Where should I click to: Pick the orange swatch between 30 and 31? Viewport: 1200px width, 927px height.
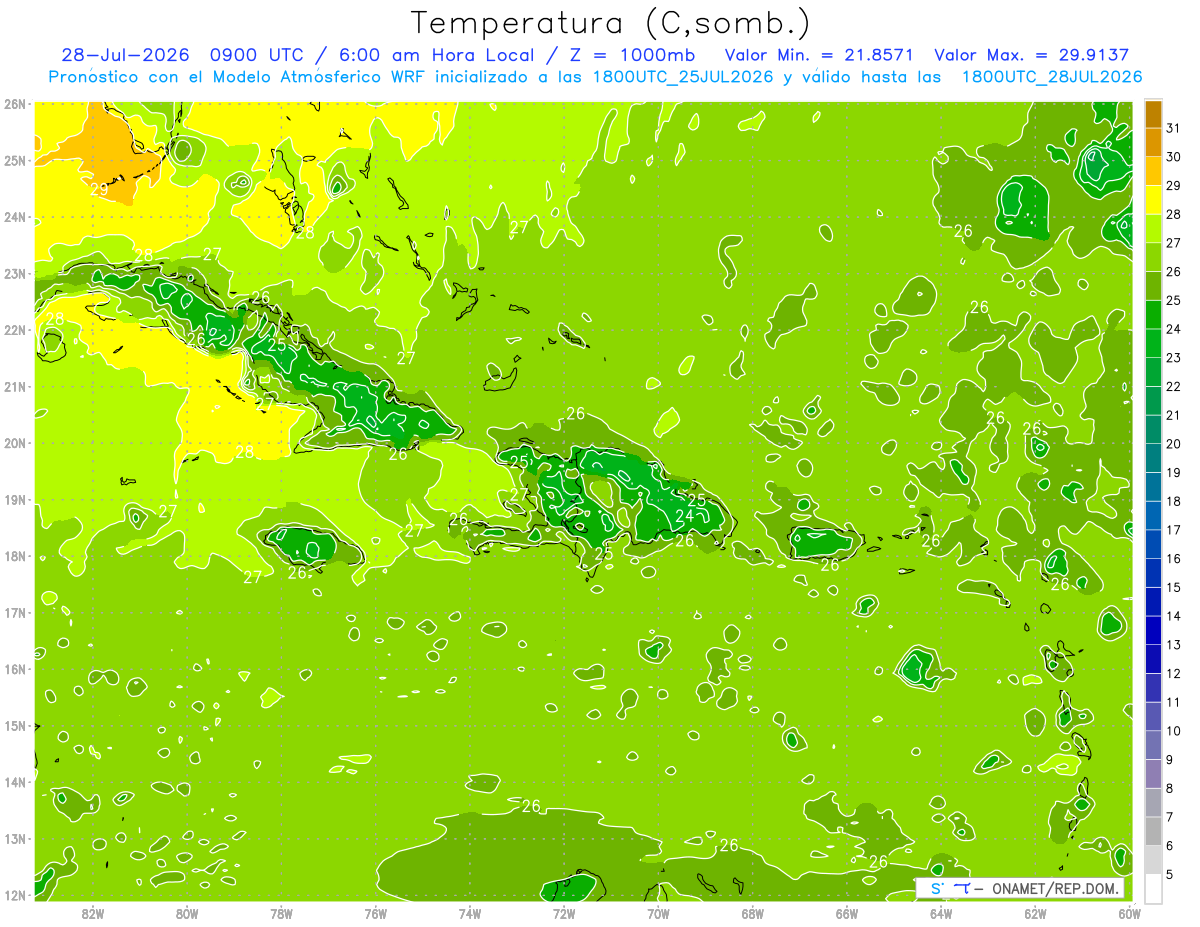[1153, 143]
